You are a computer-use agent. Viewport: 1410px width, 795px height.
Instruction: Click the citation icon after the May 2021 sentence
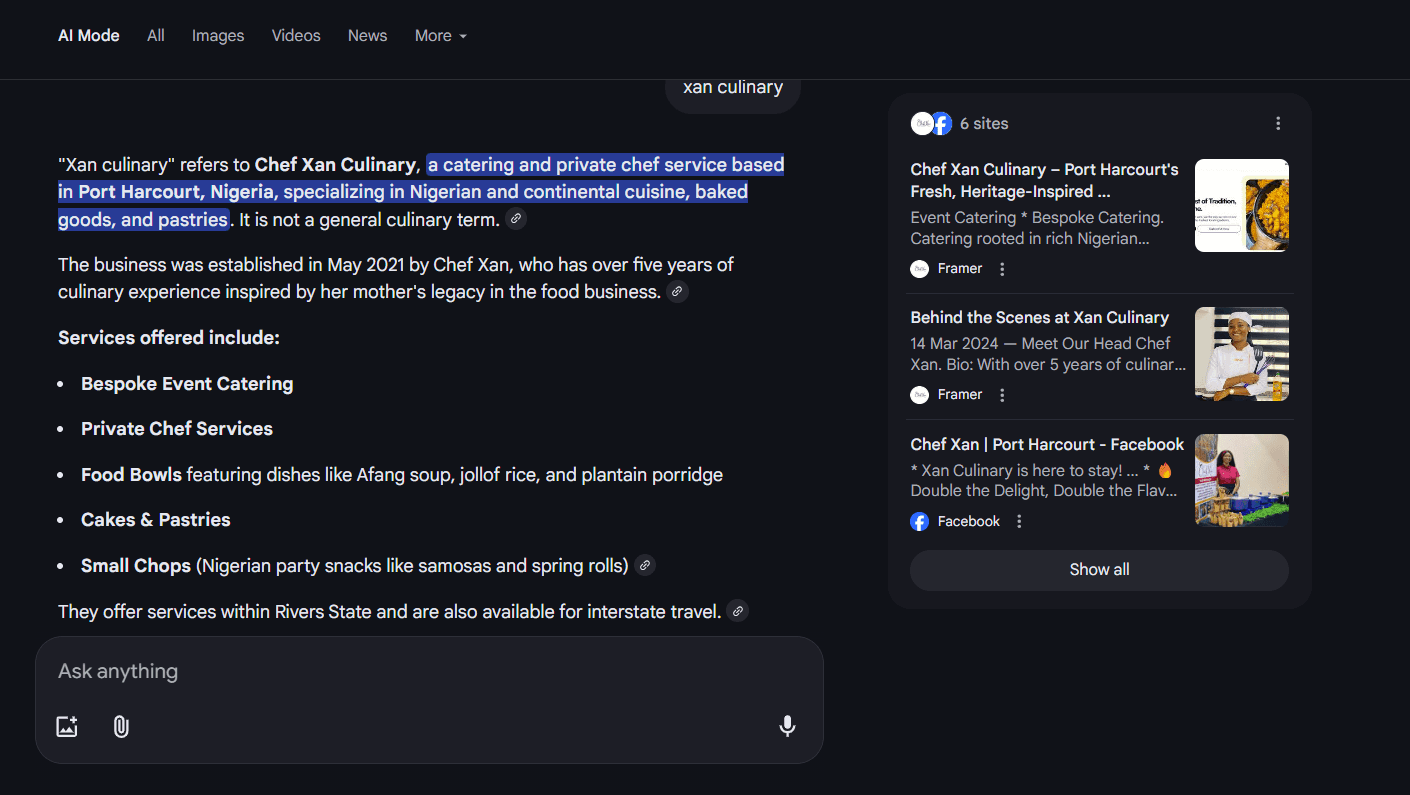(677, 291)
